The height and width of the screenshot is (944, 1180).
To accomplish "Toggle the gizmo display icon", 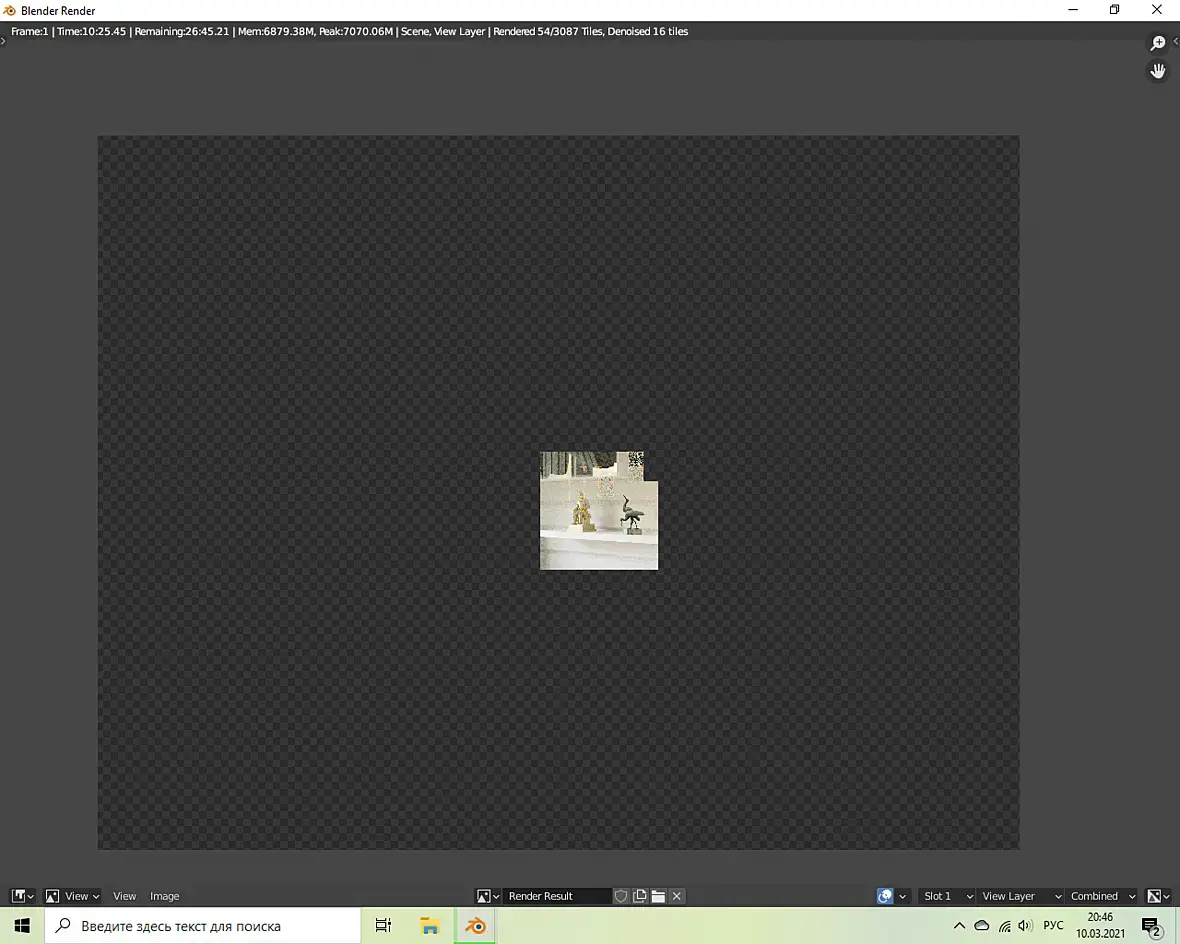I will click(885, 896).
